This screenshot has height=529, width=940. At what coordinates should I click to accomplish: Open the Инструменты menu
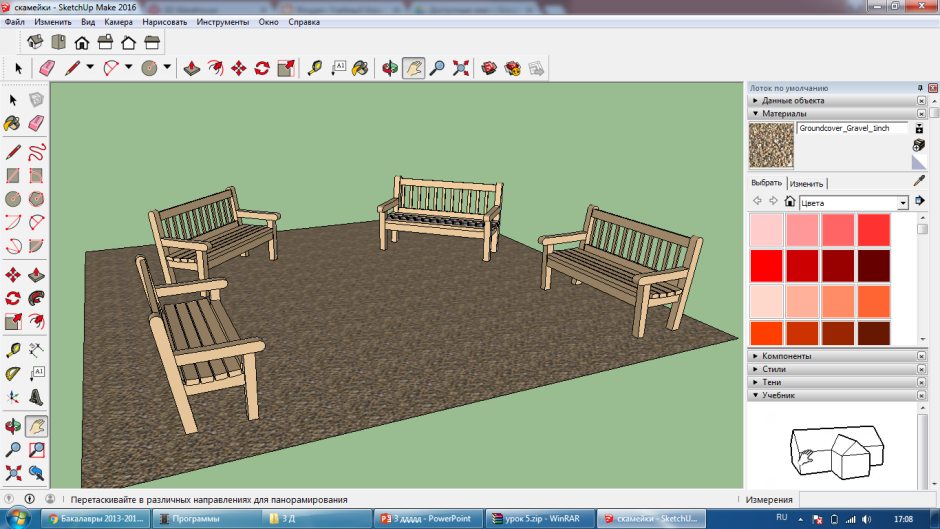(222, 22)
